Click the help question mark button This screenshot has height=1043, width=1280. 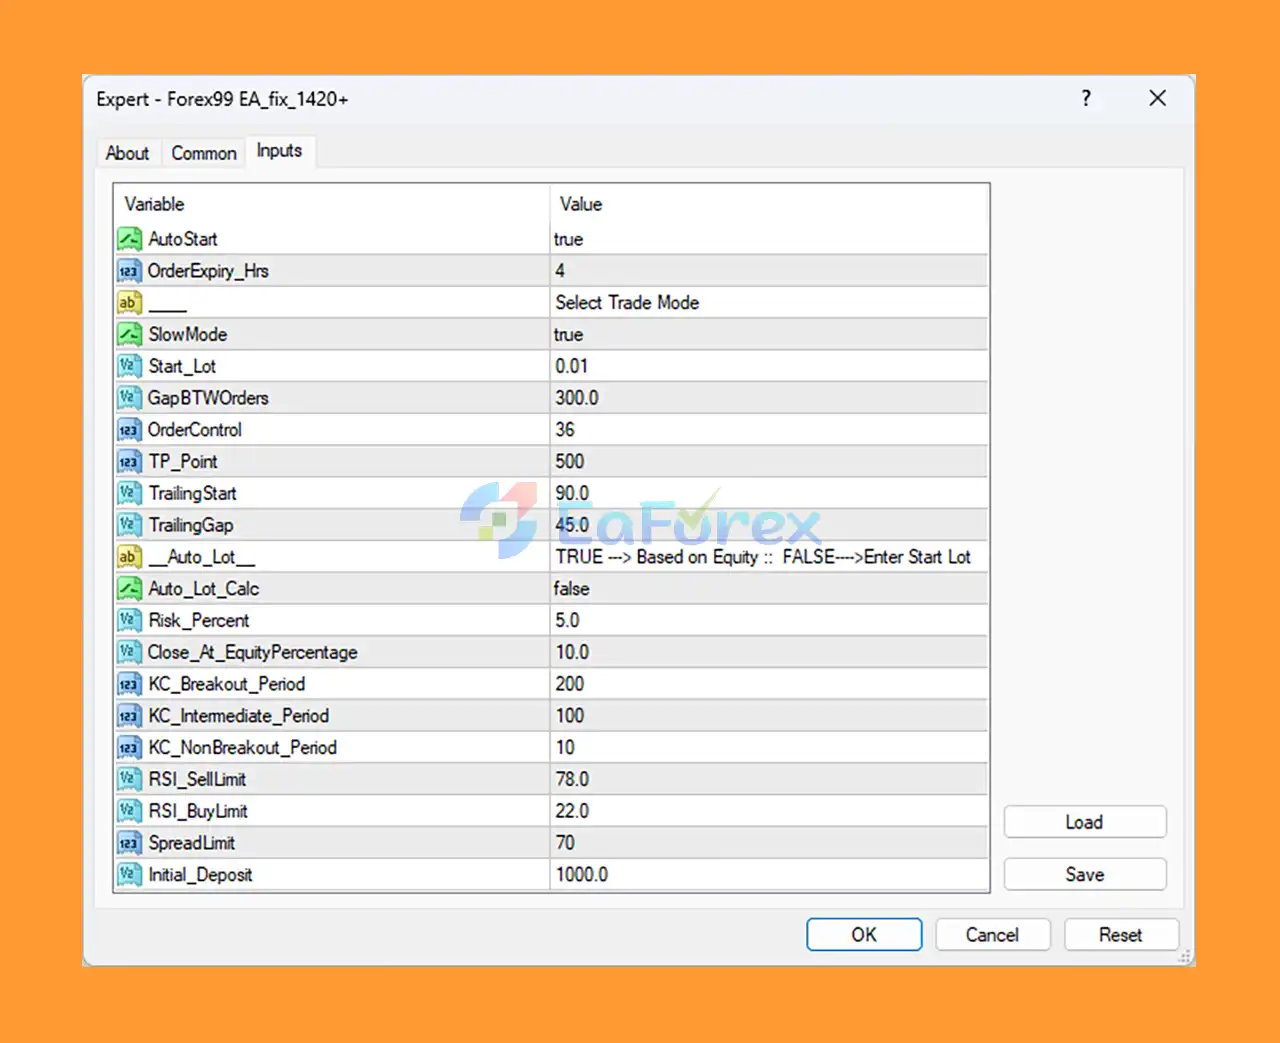pos(1086,98)
